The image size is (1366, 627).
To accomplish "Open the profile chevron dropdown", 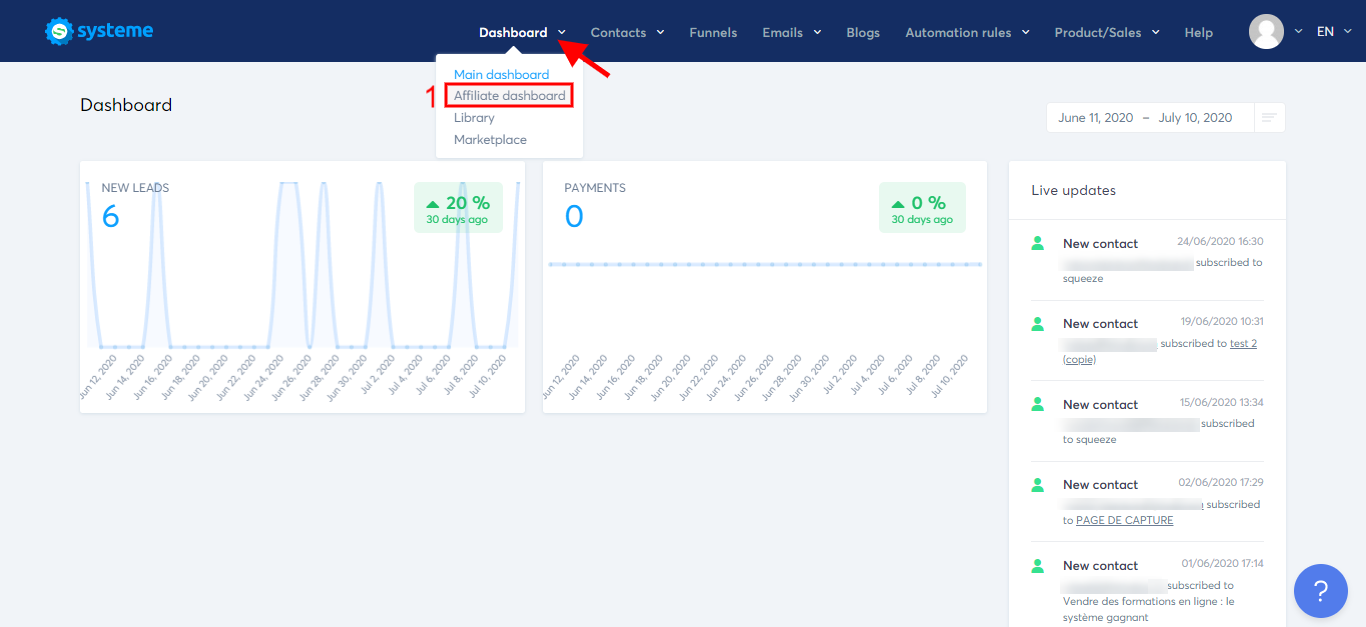I will 1299,31.
